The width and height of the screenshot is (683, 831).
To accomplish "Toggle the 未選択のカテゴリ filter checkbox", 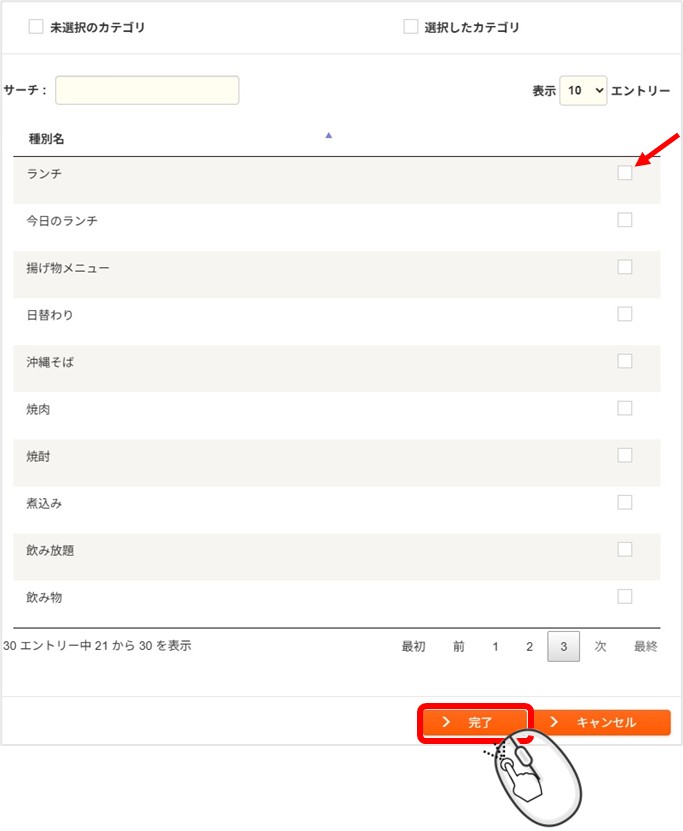I will (36, 28).
